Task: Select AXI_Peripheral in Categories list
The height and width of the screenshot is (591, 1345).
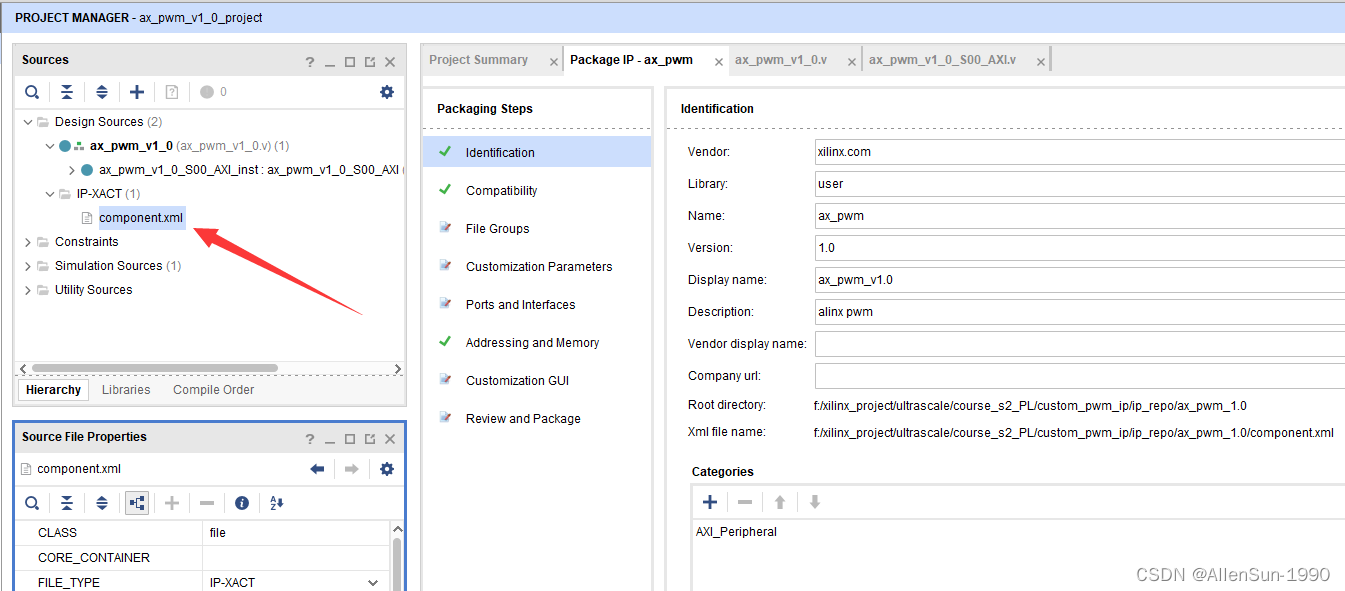Action: (x=736, y=532)
